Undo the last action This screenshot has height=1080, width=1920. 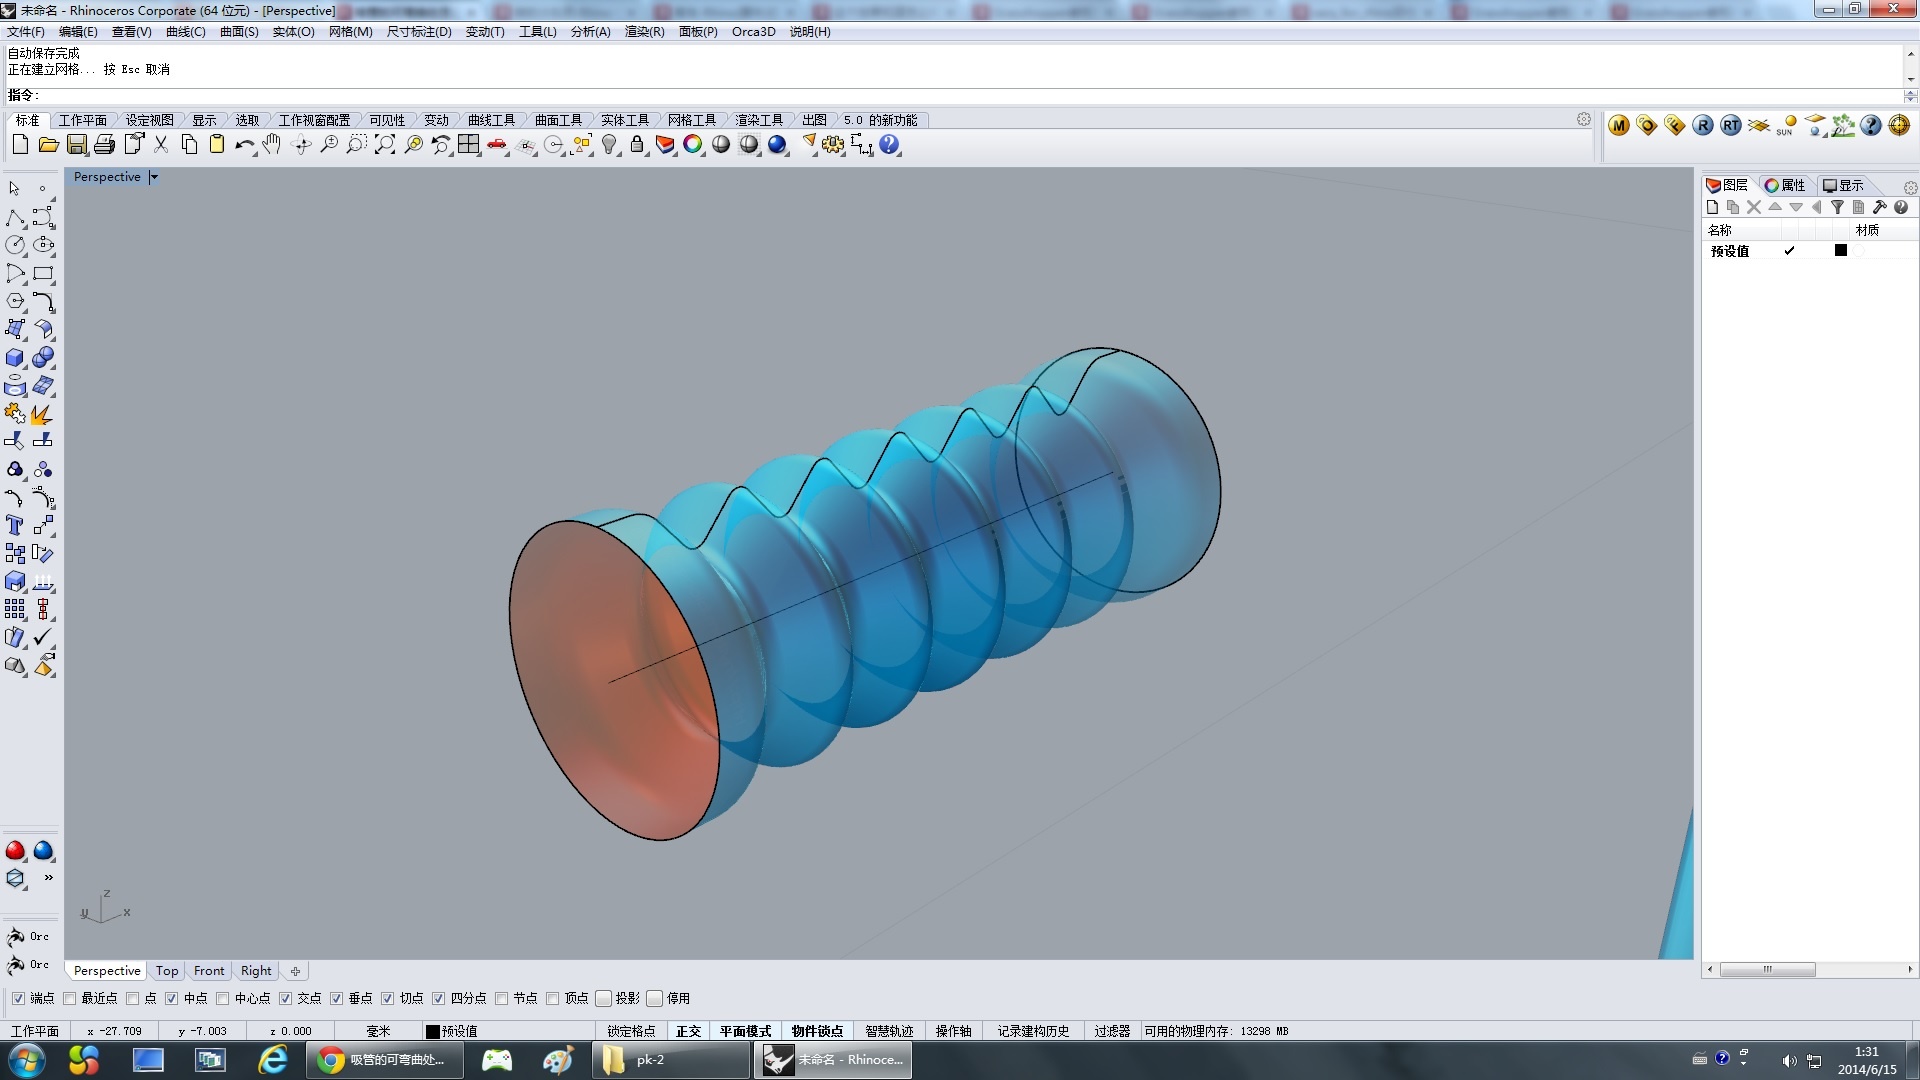pyautogui.click(x=244, y=145)
